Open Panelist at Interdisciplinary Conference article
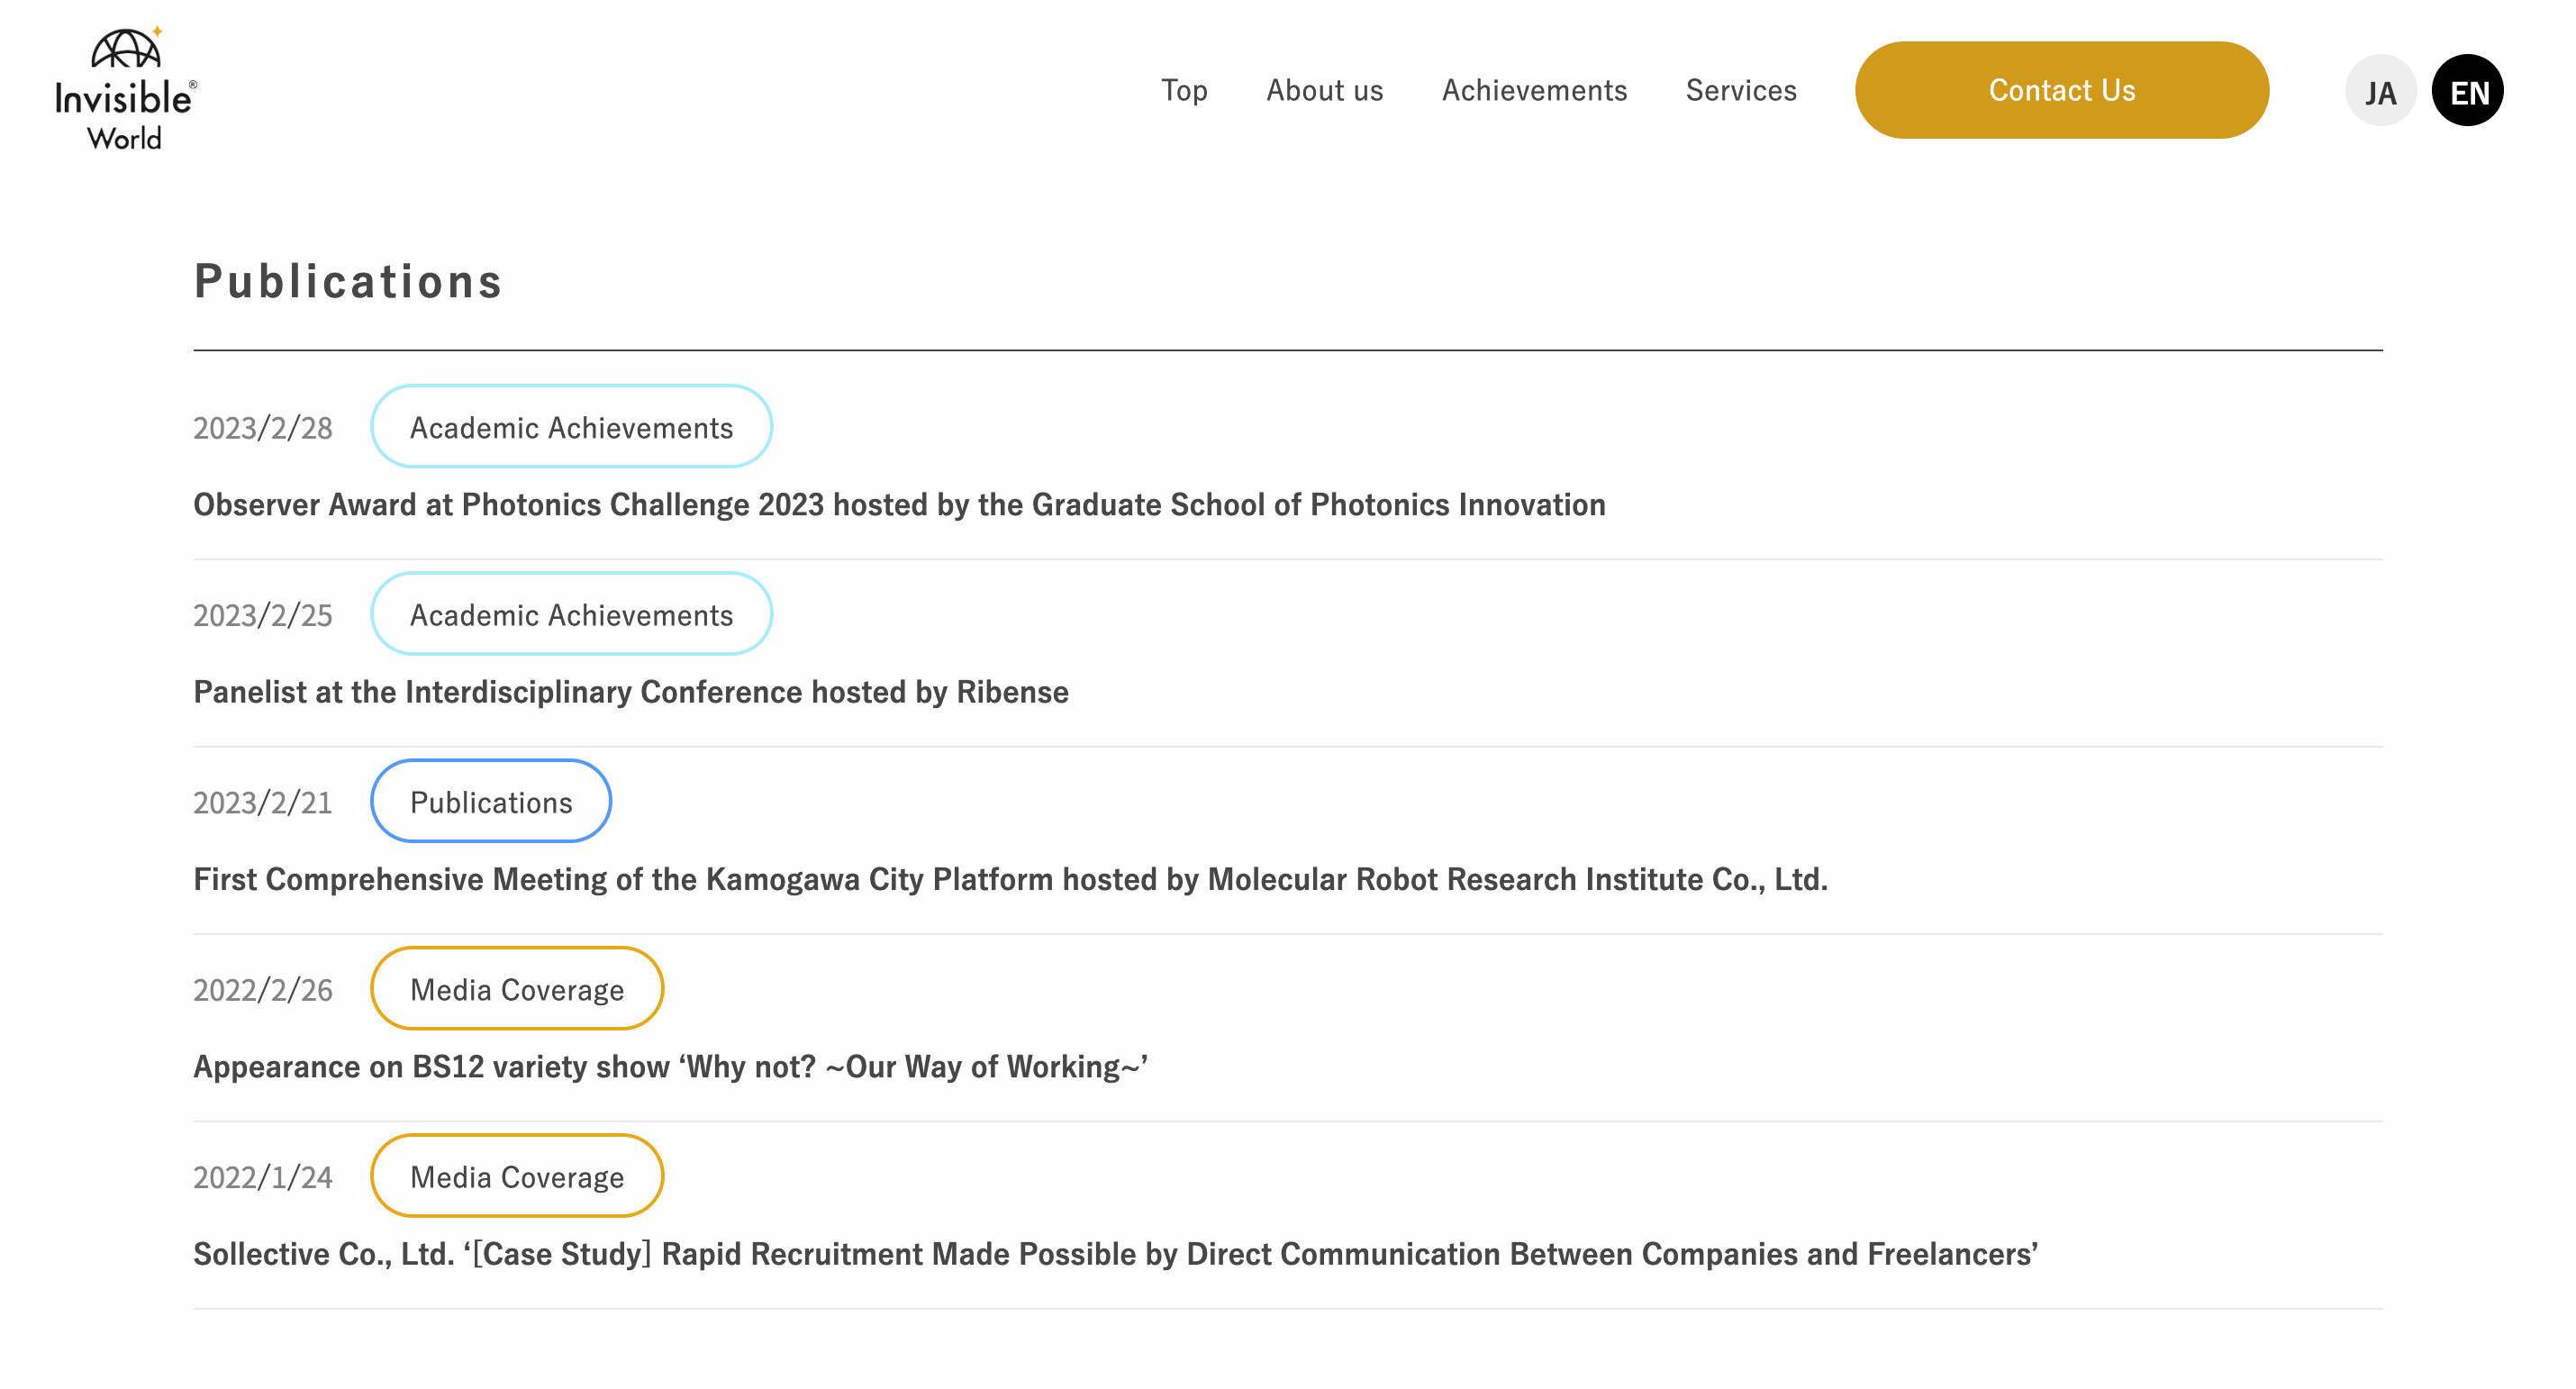Viewport: 2576px width, 1389px height. [x=631, y=691]
